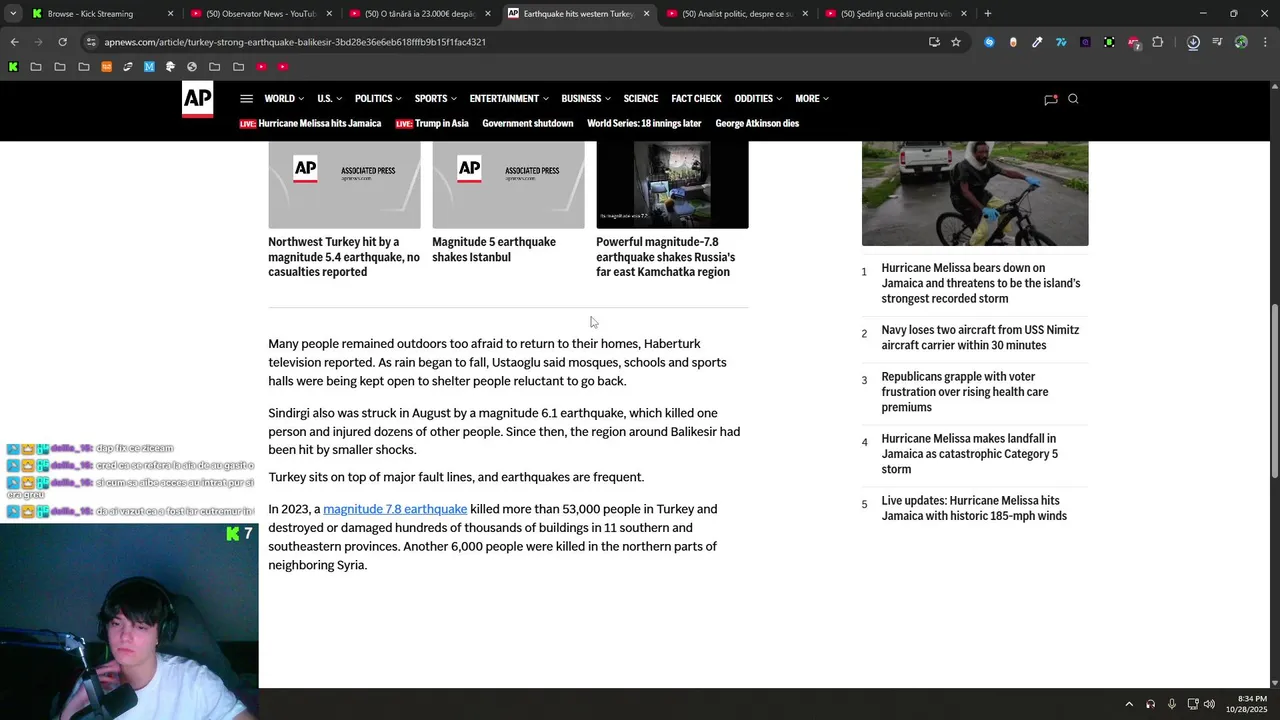Open Magnitude 5 earthquake shakes Istanbul story
The image size is (1280, 720).
click(494, 249)
